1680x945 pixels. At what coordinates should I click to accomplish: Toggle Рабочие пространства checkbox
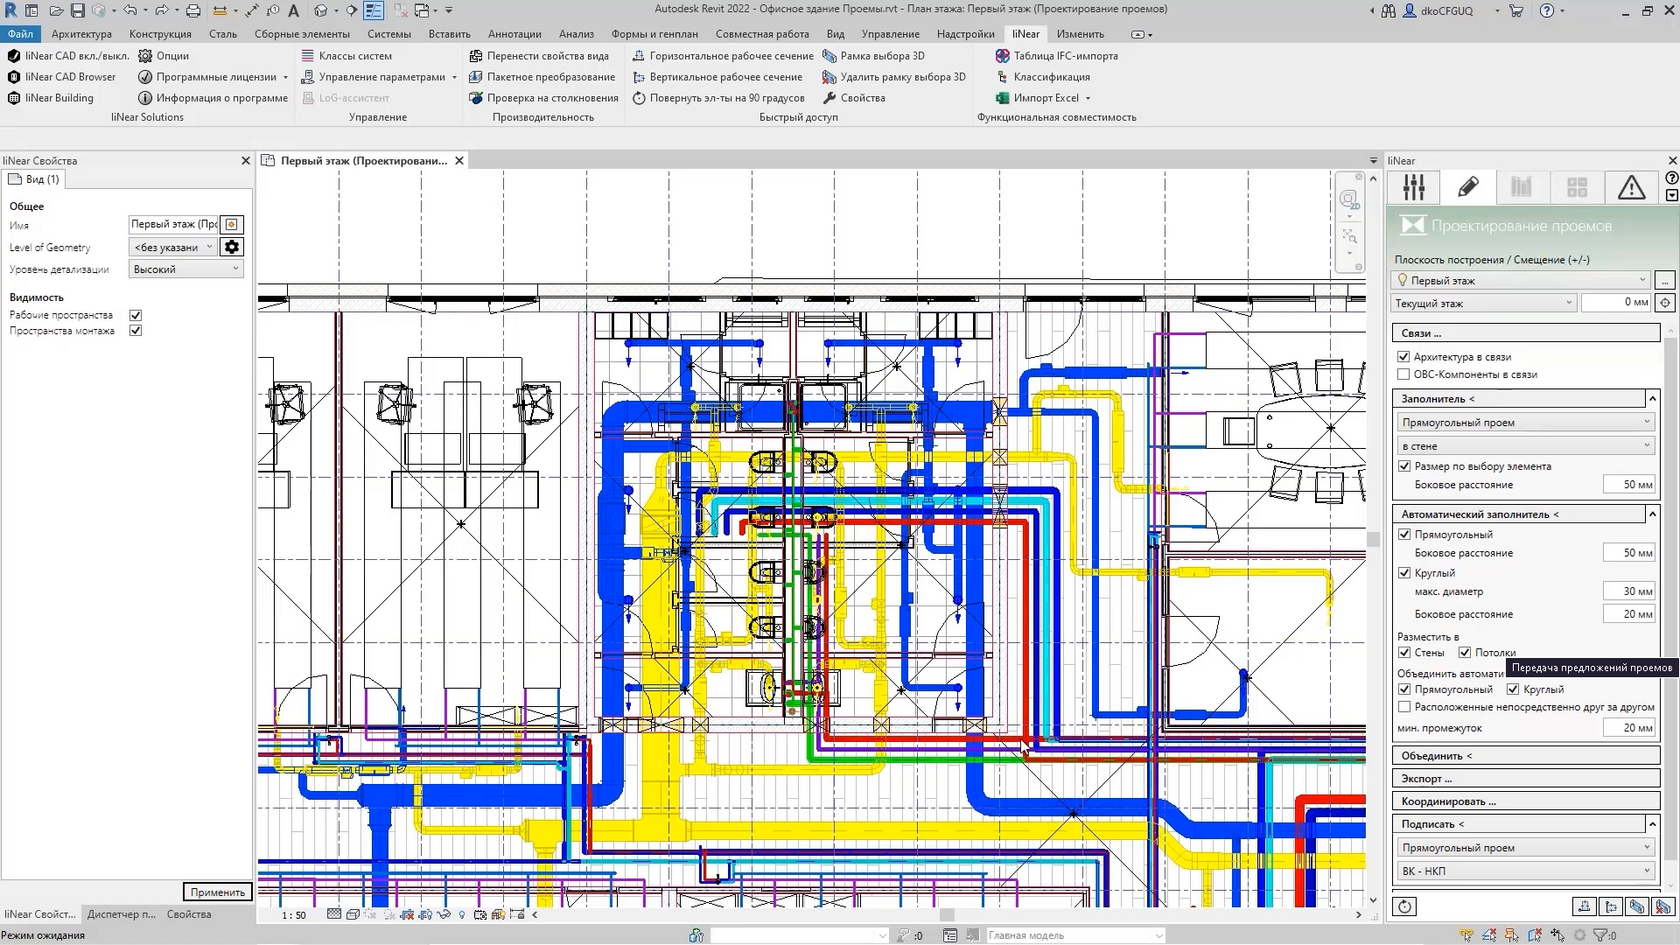pyautogui.click(x=136, y=315)
